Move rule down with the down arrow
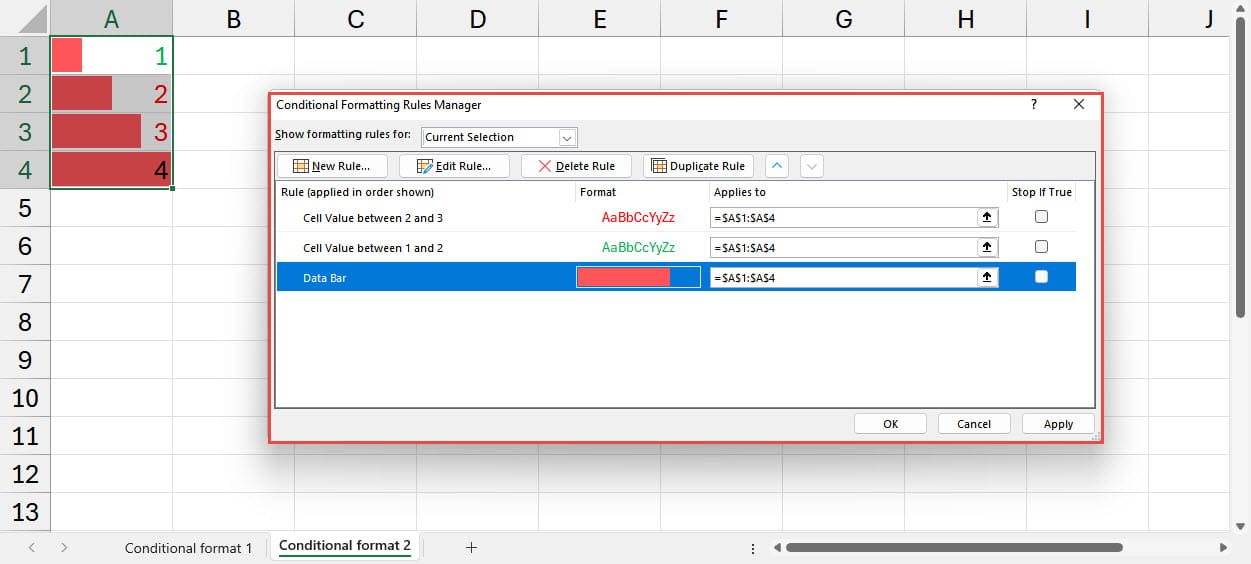1251x564 pixels. [x=812, y=166]
